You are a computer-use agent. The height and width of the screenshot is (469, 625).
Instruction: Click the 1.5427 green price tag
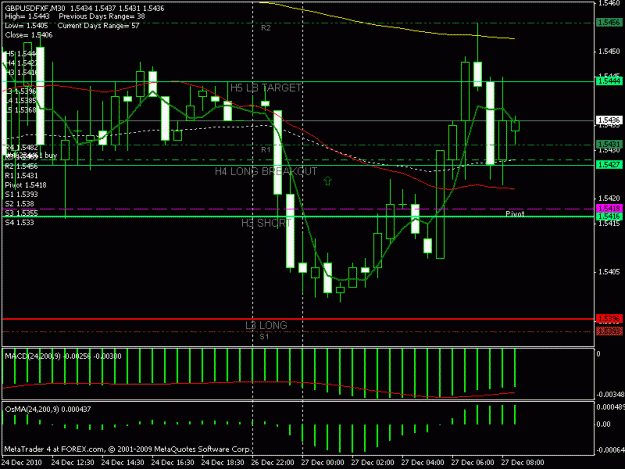[609, 165]
